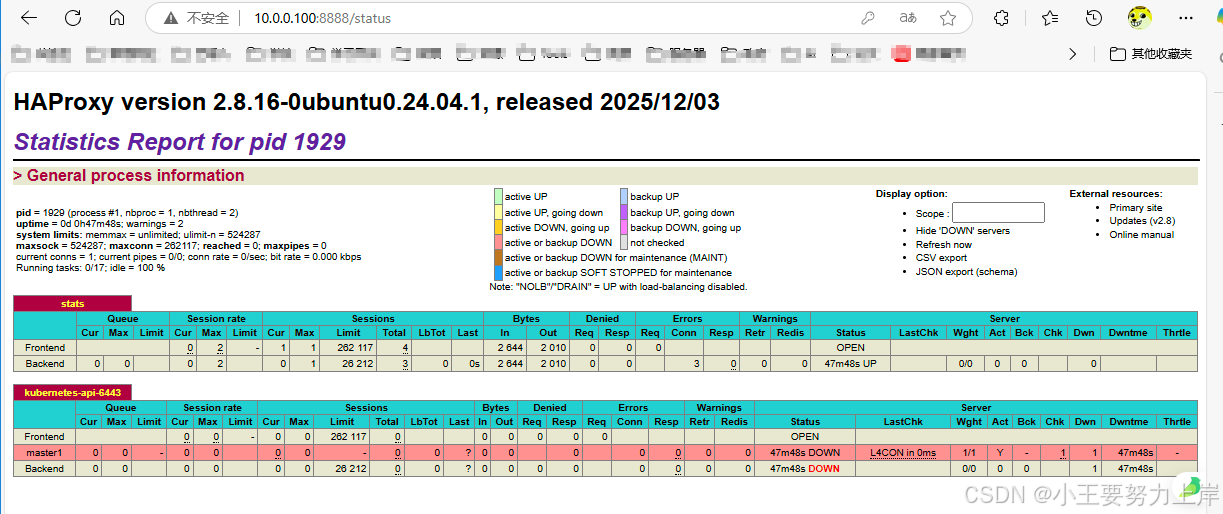The image size is (1223, 514).
Task: Open the CSV export link
Action: (941, 258)
